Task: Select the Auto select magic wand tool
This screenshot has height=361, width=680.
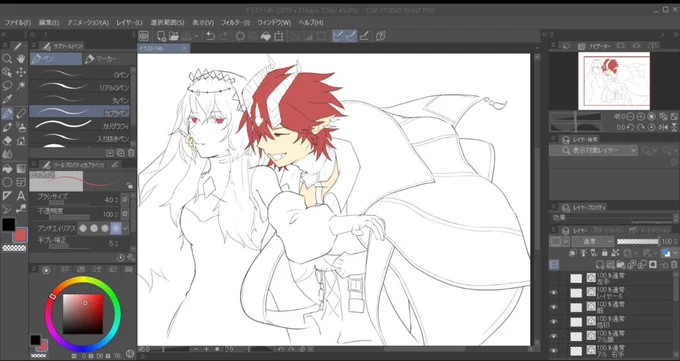Action: click(x=21, y=85)
